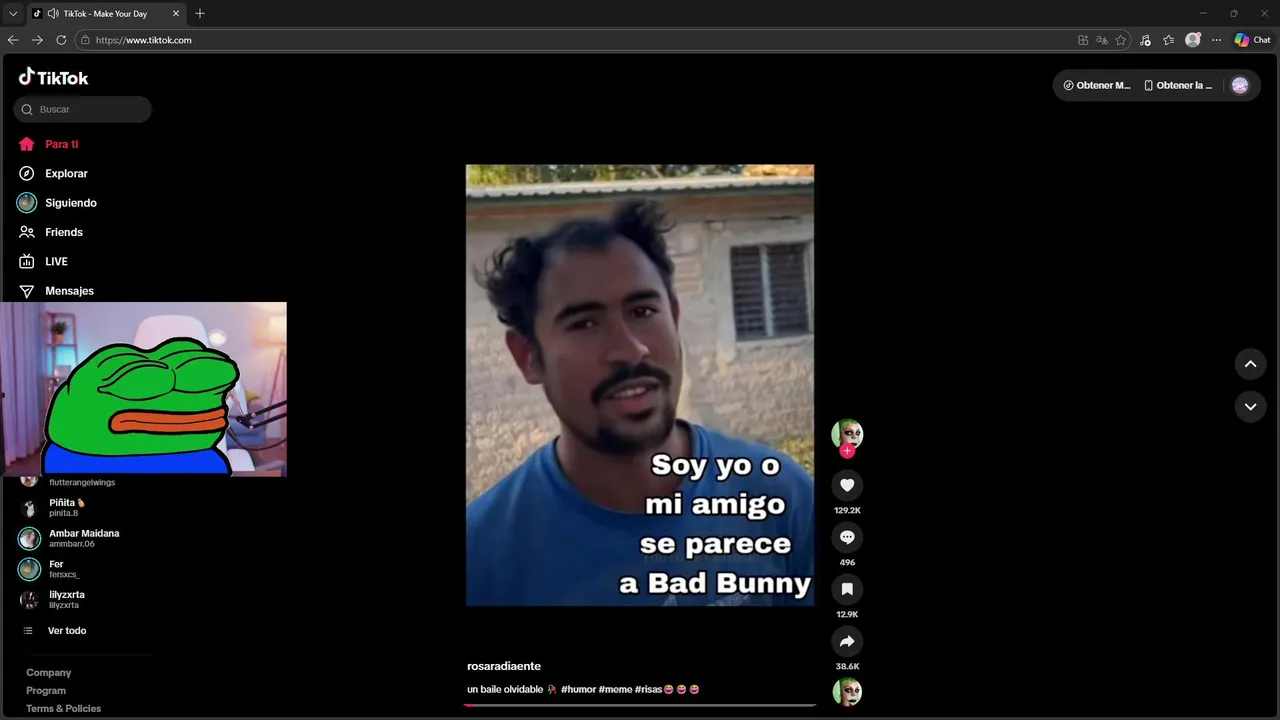This screenshot has width=1280, height=720.
Task: Open the Friends section
Action: point(63,232)
